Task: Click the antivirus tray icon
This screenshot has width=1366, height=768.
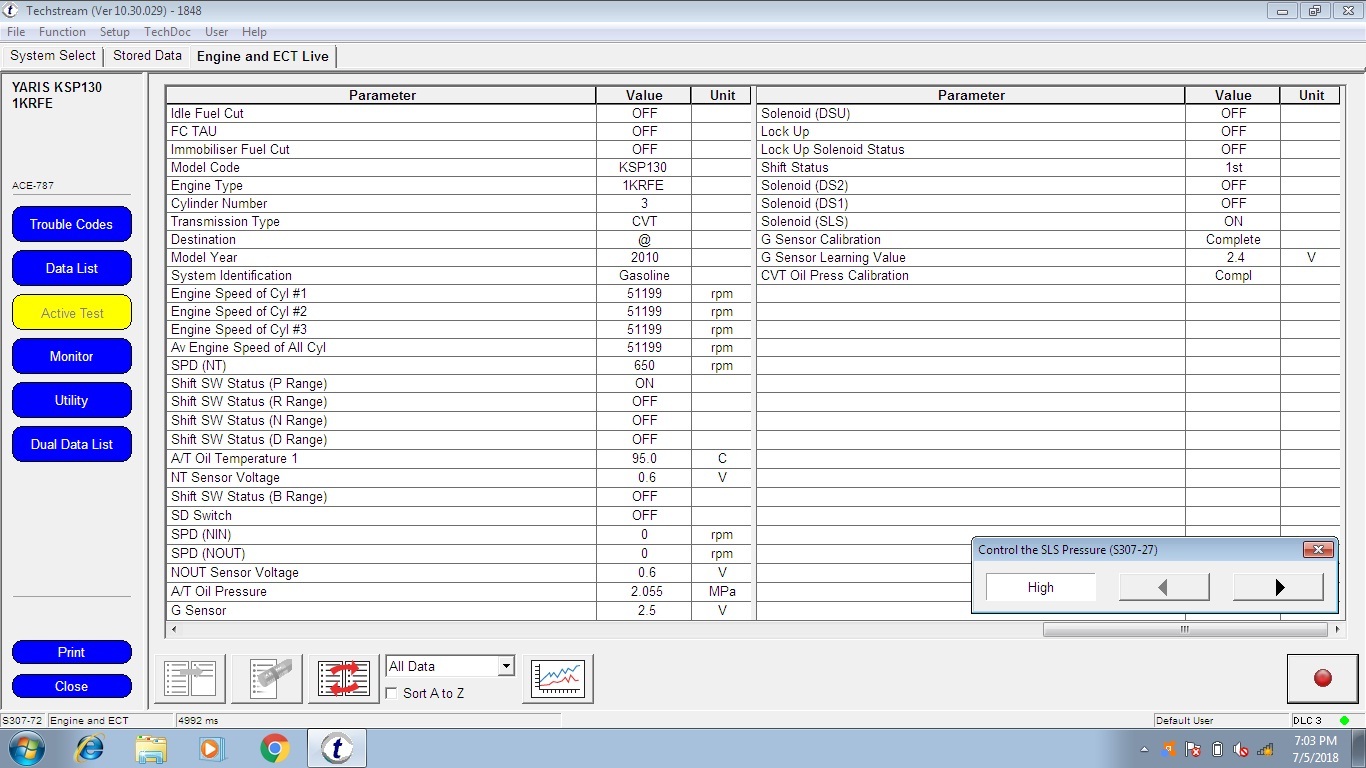Action: [x=1169, y=749]
